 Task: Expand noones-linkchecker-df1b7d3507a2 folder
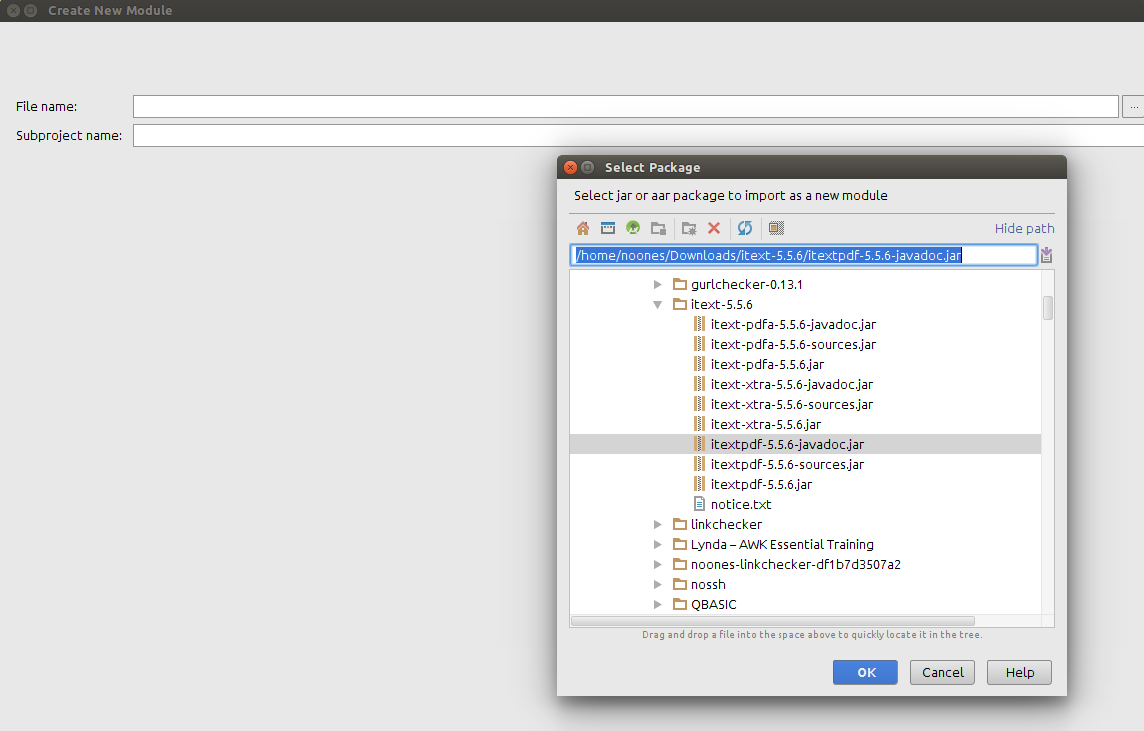tap(657, 565)
